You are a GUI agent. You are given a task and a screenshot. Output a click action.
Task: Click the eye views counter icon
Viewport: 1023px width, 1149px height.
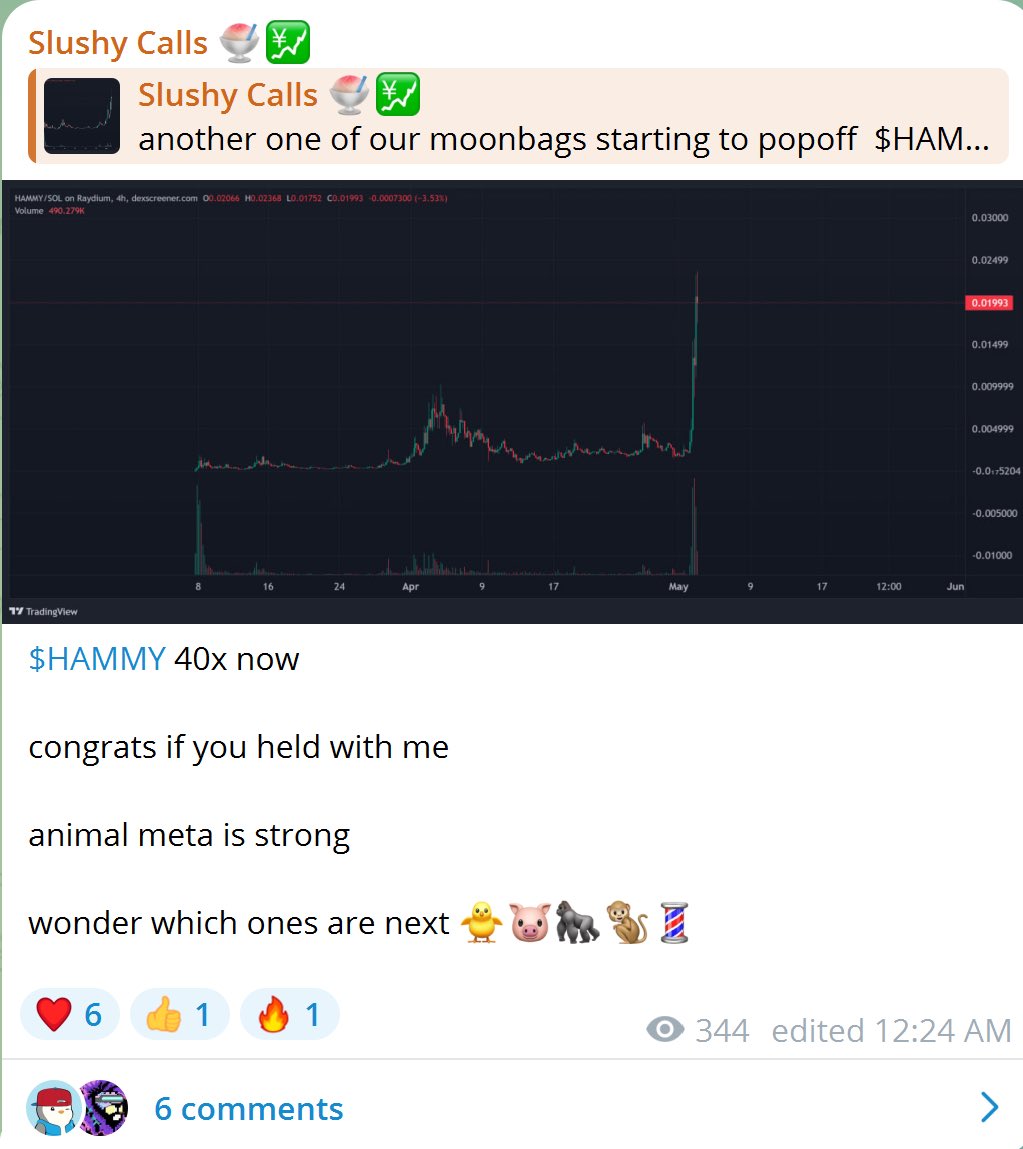point(665,1030)
